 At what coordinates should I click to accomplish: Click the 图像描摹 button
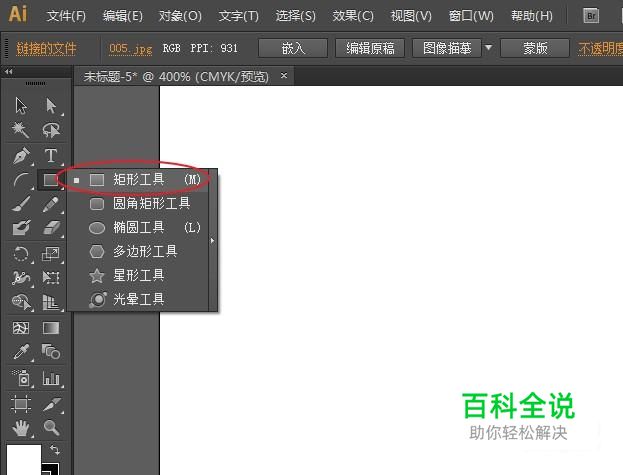pos(447,48)
